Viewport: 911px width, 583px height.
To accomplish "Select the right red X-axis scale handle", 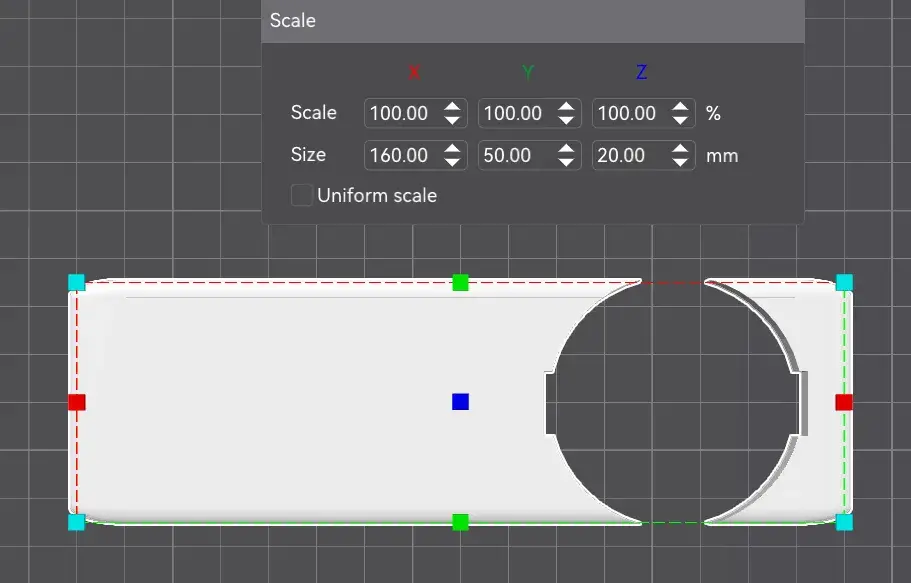I will [844, 402].
